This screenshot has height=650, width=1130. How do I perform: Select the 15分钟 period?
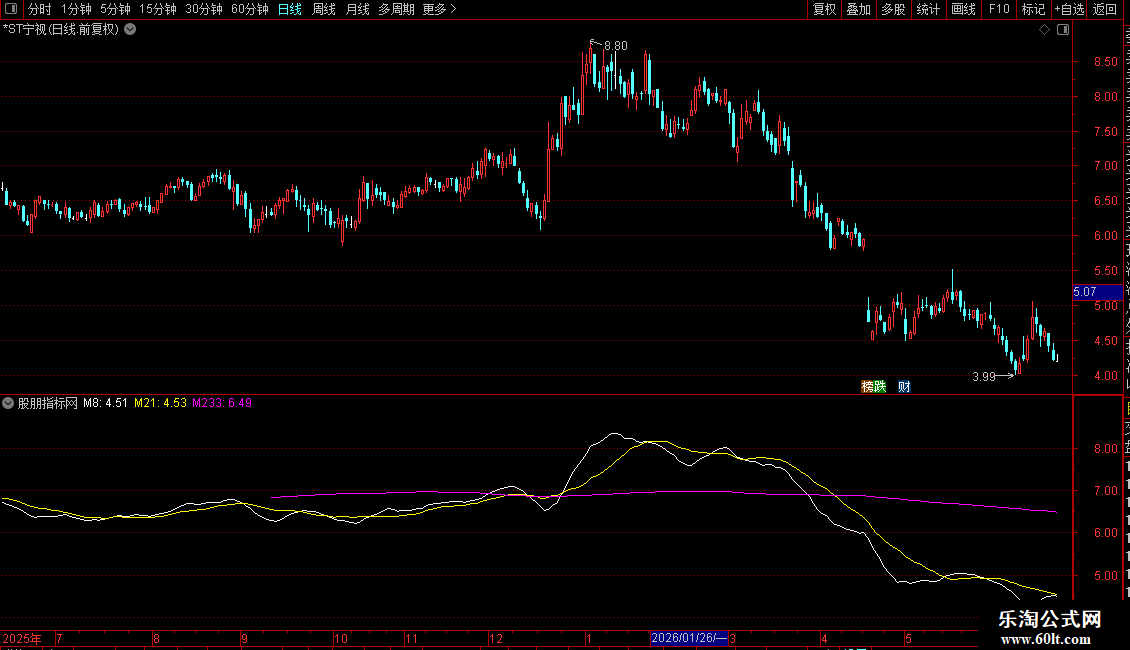[157, 9]
